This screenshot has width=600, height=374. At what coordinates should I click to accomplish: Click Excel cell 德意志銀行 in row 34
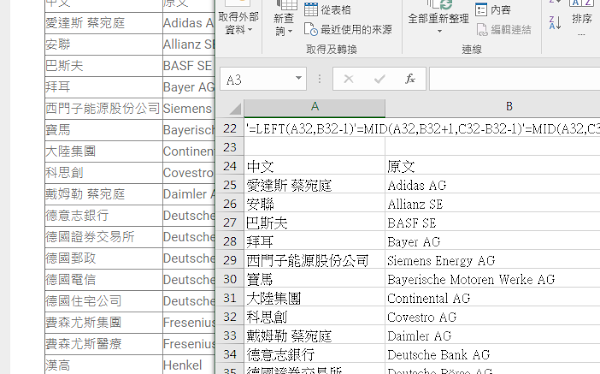[315, 354]
